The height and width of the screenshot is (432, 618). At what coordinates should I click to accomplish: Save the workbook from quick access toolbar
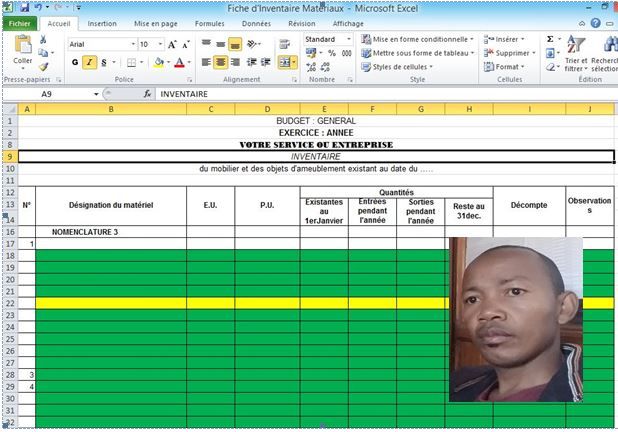coord(25,7)
